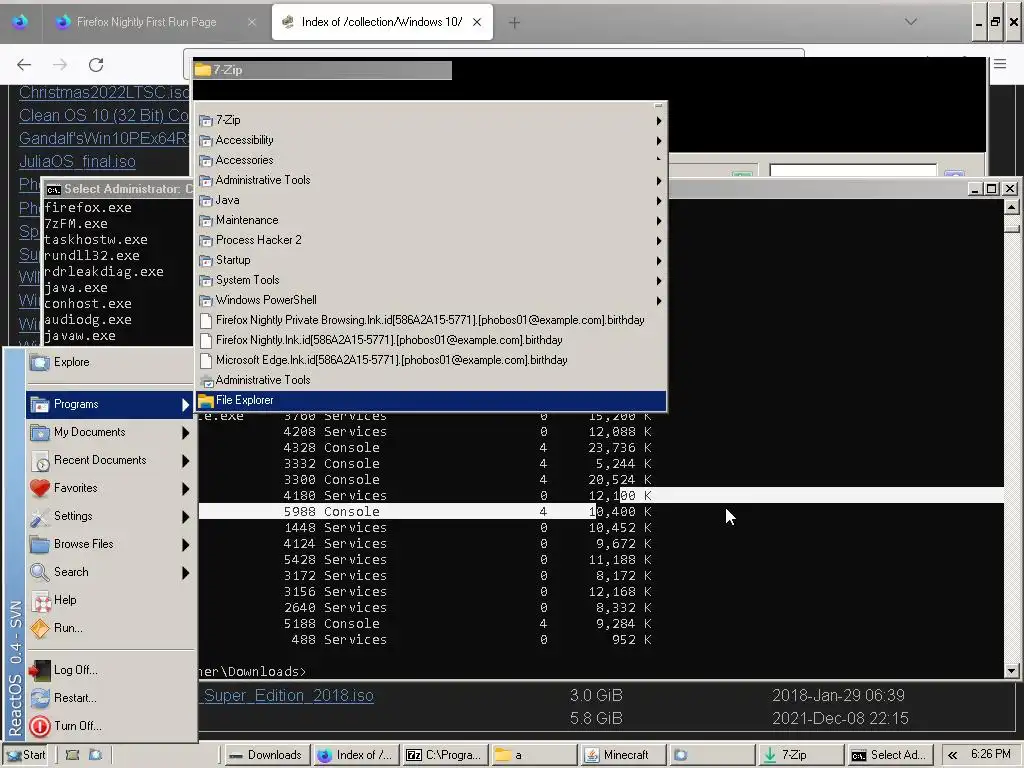Click the Programs folder icon in Start menu
Image resolution: width=1024 pixels, height=768 pixels.
tap(40, 404)
